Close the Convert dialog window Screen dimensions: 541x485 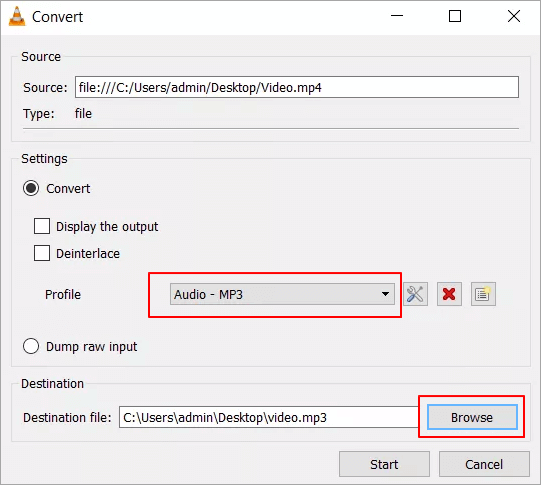pyautogui.click(x=514, y=16)
